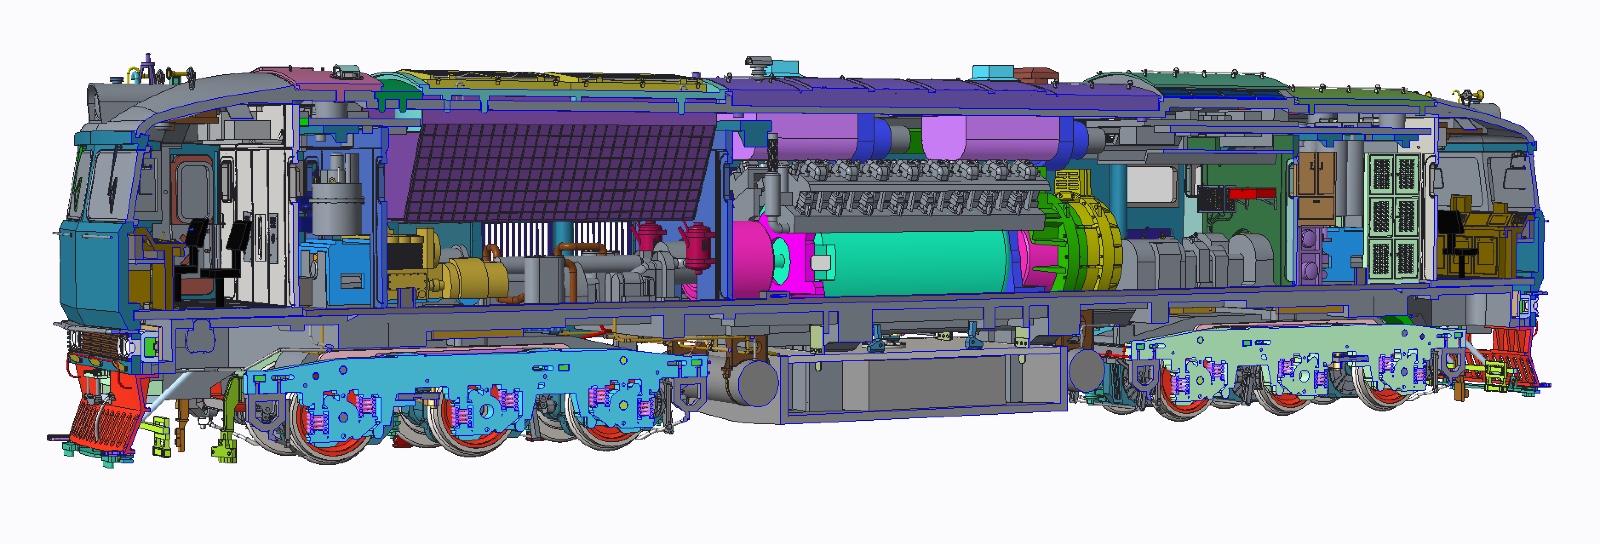This screenshot has height=544, width=1600.
Task: Click the cyan box on the roof
Action: click(992, 74)
